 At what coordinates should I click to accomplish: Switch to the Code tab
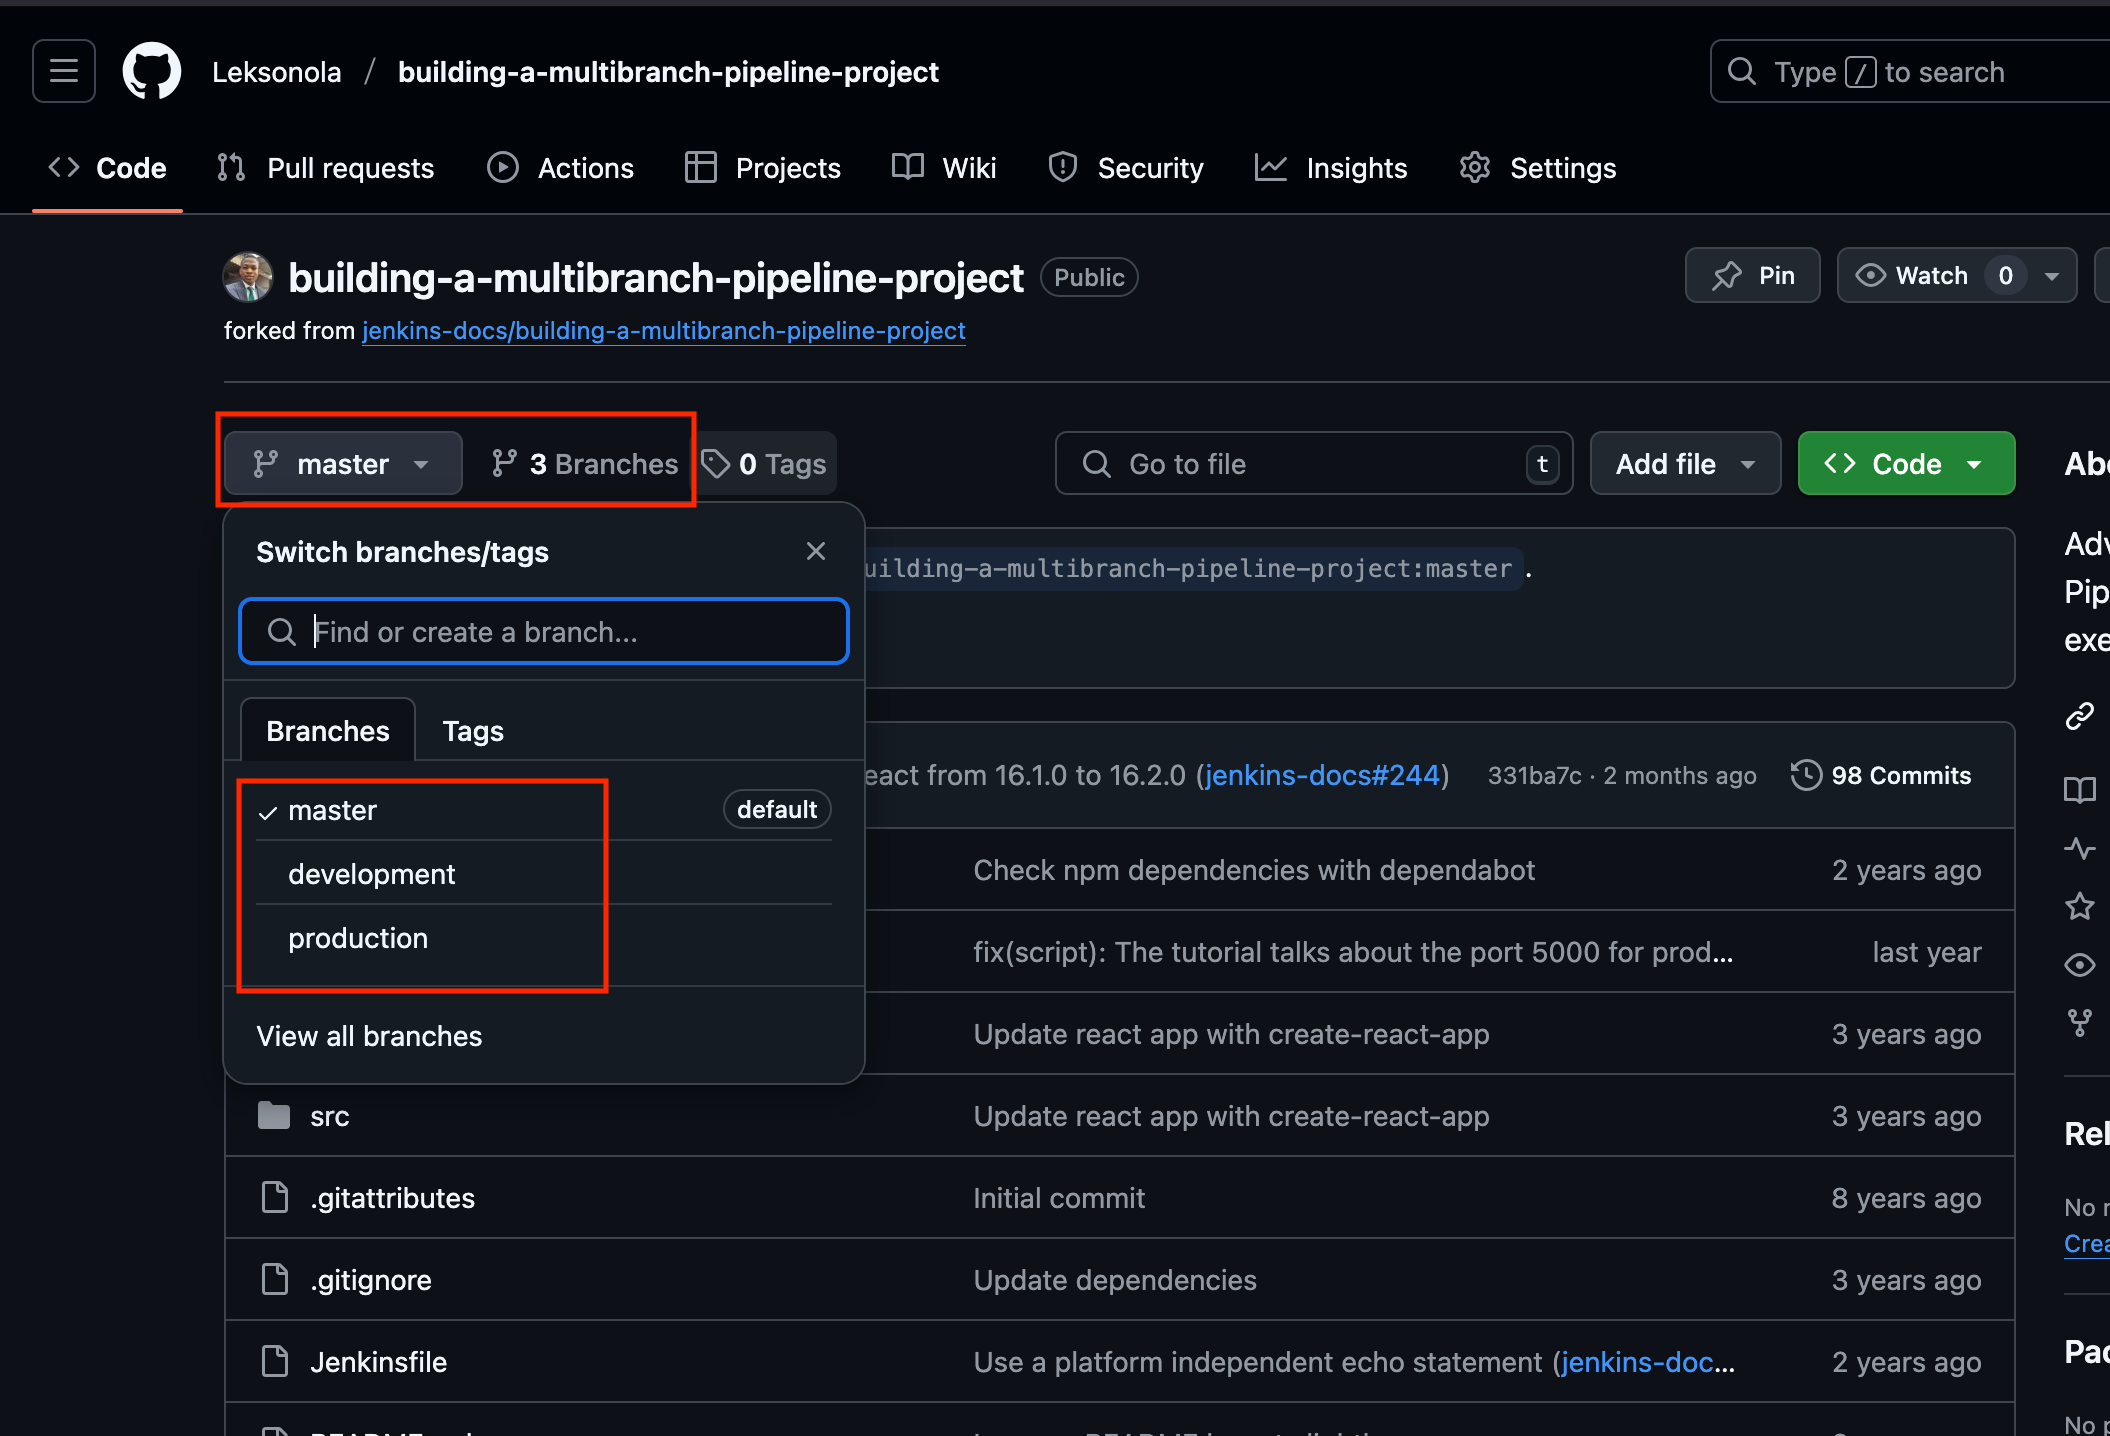[x=107, y=168]
